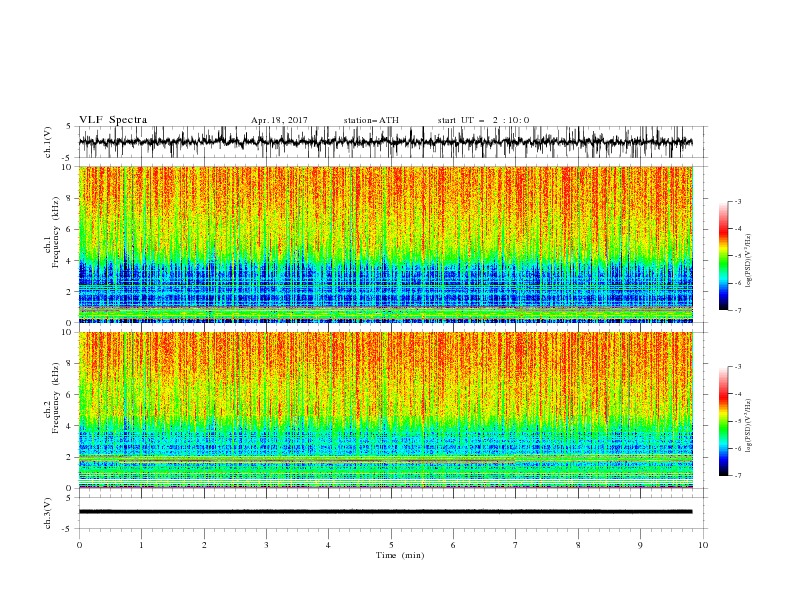Click the "8" kHz tick of the ch.1 spectrogram
792x612 pixels.
[69, 198]
